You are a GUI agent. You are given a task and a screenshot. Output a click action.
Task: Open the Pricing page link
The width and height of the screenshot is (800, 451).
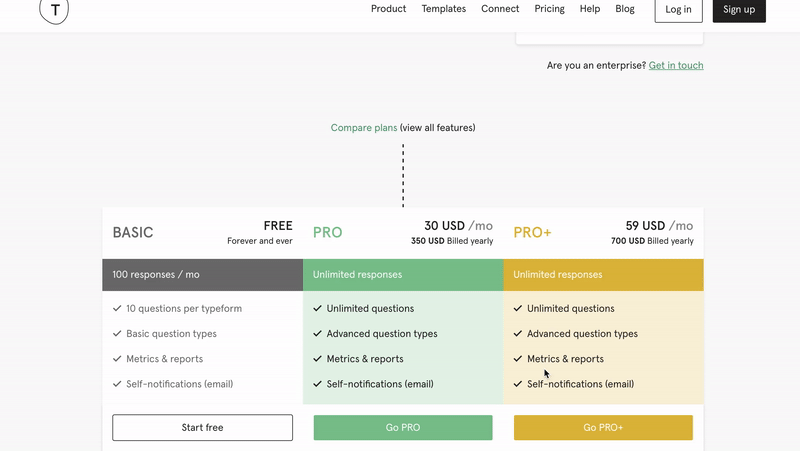pyautogui.click(x=549, y=9)
